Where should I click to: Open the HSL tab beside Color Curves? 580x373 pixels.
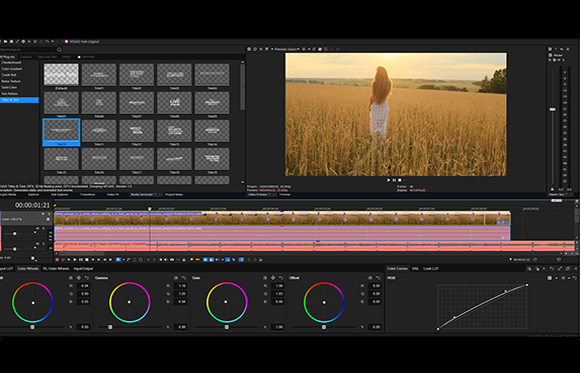tap(415, 269)
